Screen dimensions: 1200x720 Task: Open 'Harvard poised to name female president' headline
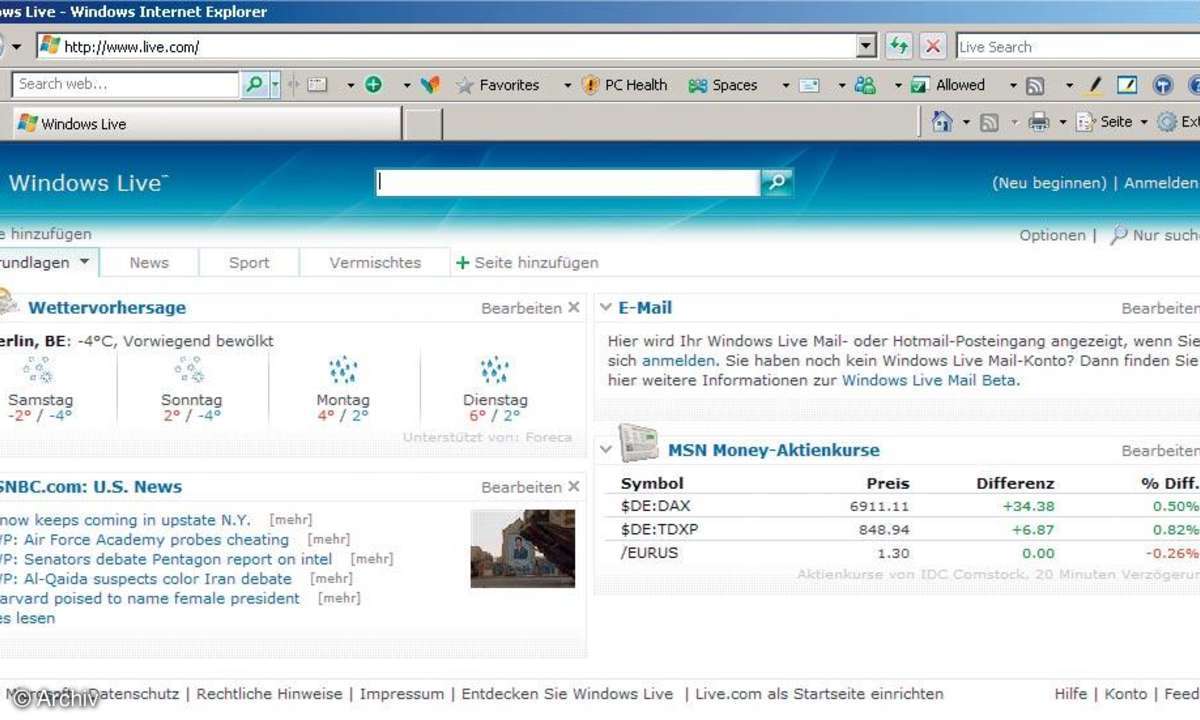click(150, 598)
